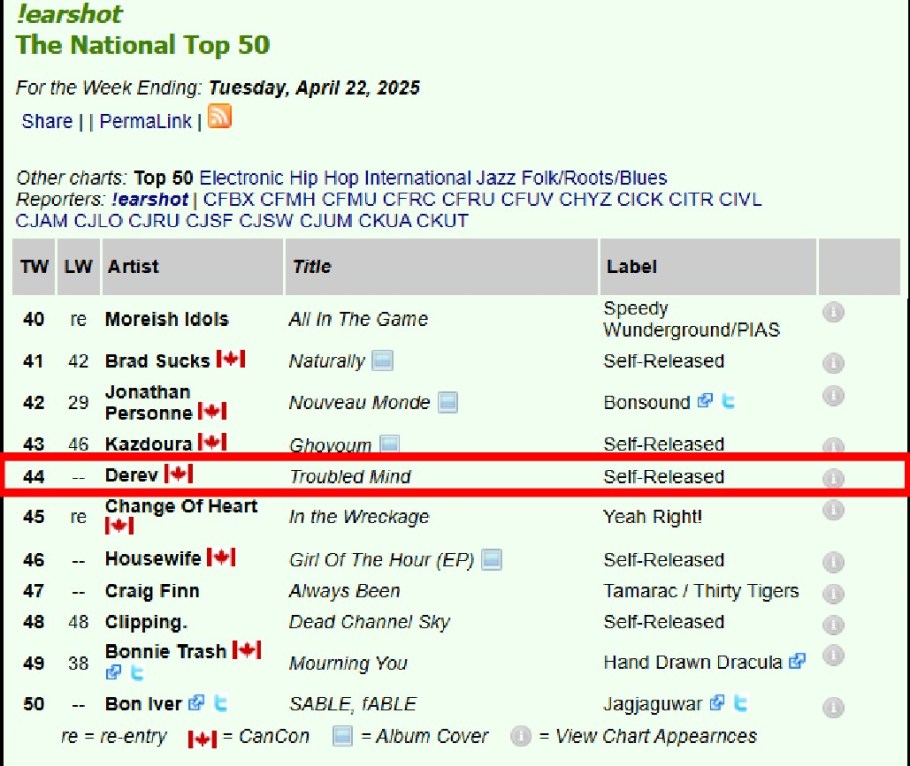This screenshot has height=766, width=910.
Task: Open external link beside Hand Drawn Dracula
Action: [797, 661]
